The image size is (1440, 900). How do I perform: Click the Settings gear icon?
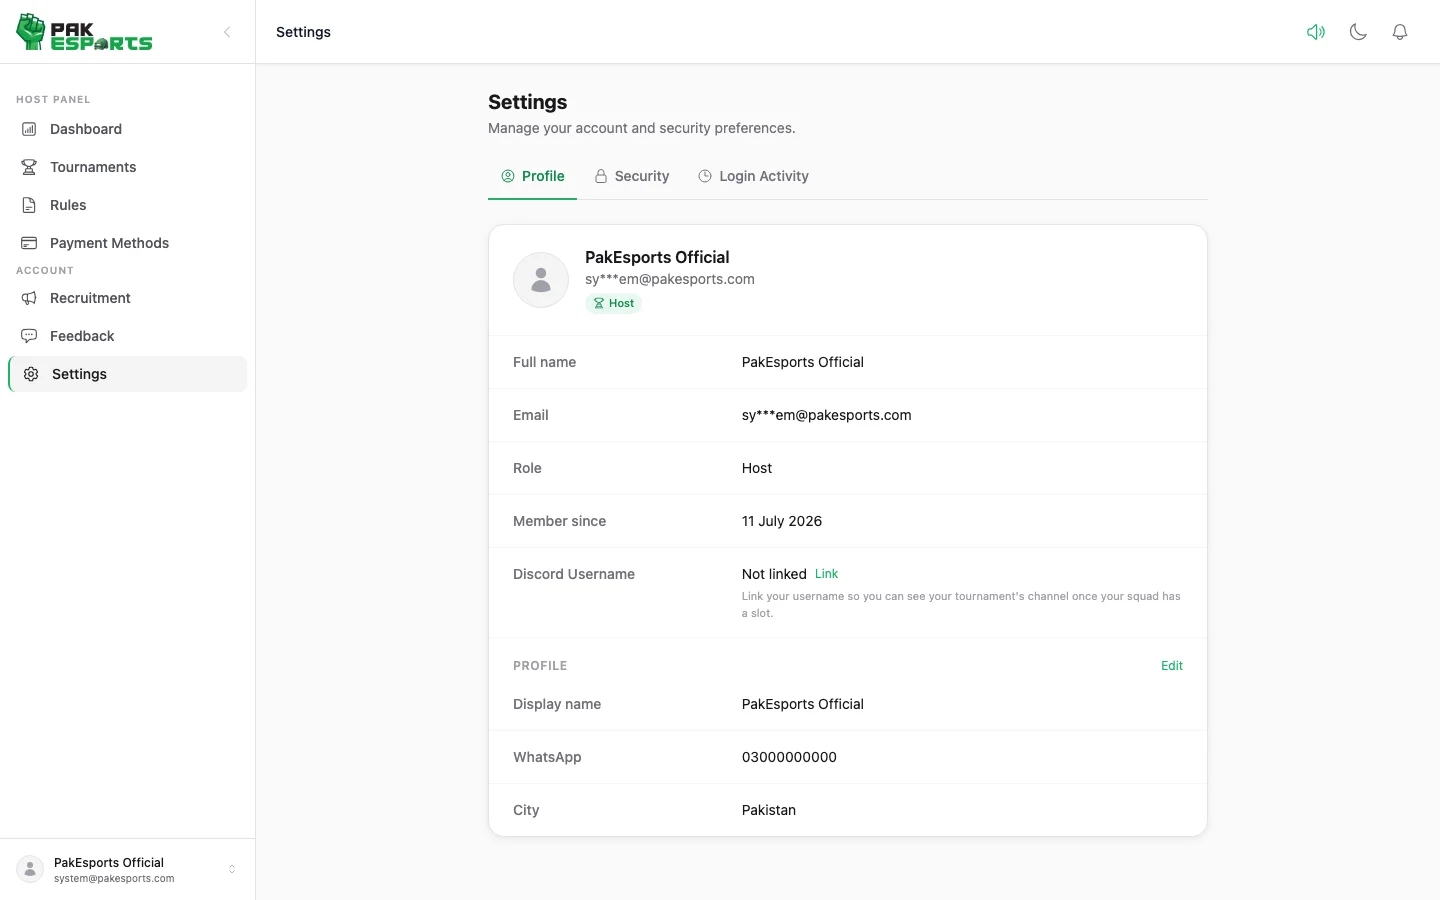31,374
